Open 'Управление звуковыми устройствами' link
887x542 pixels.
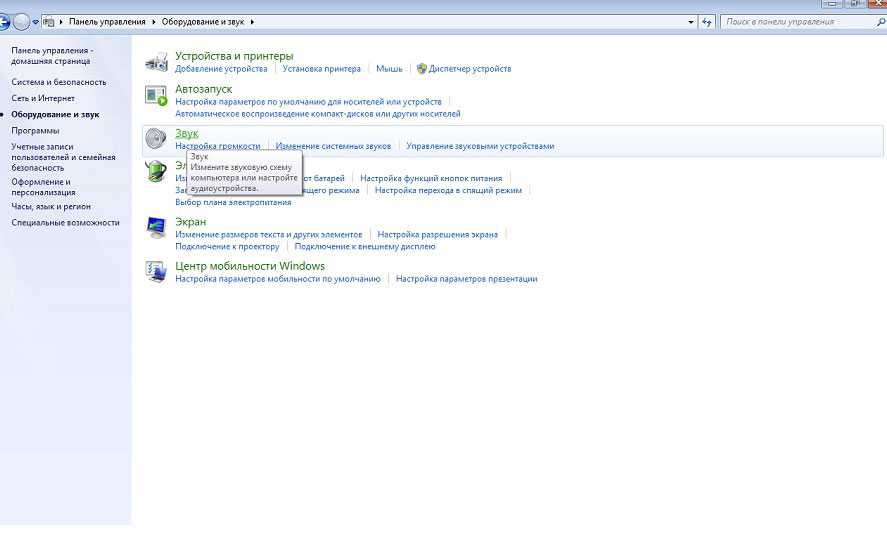[x=480, y=146]
